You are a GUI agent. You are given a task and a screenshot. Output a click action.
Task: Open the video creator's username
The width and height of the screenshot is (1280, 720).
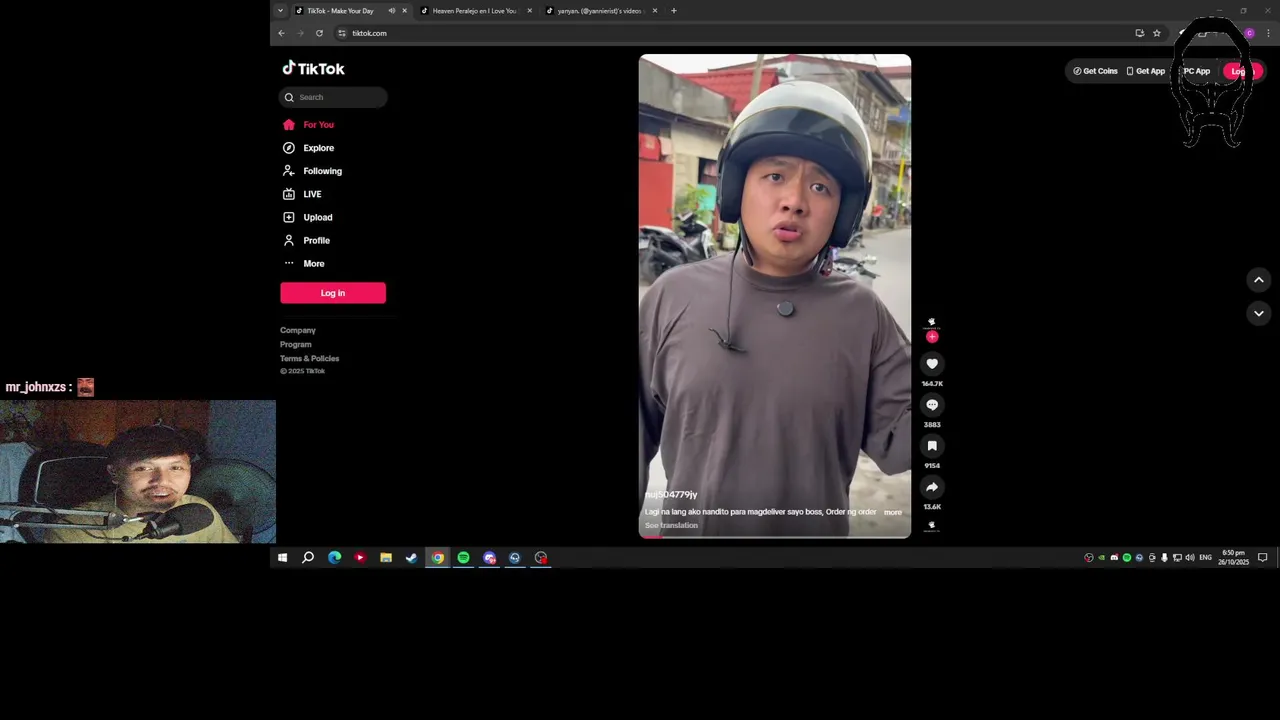(671, 495)
